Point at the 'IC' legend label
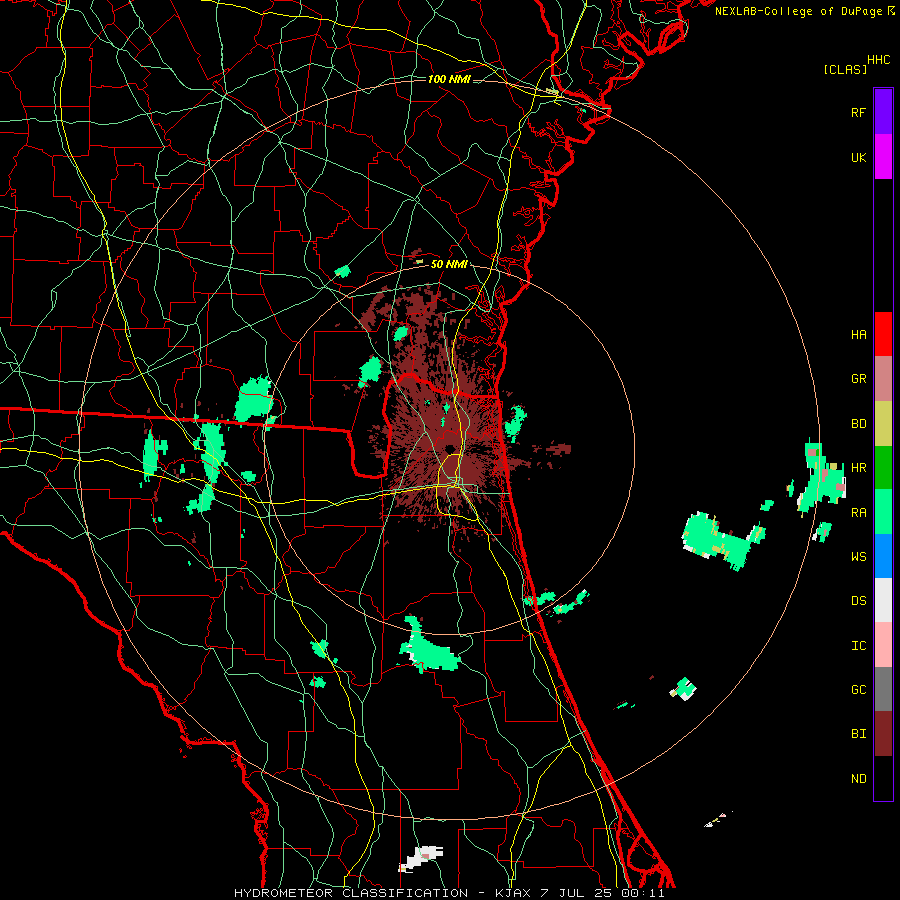 pos(859,646)
